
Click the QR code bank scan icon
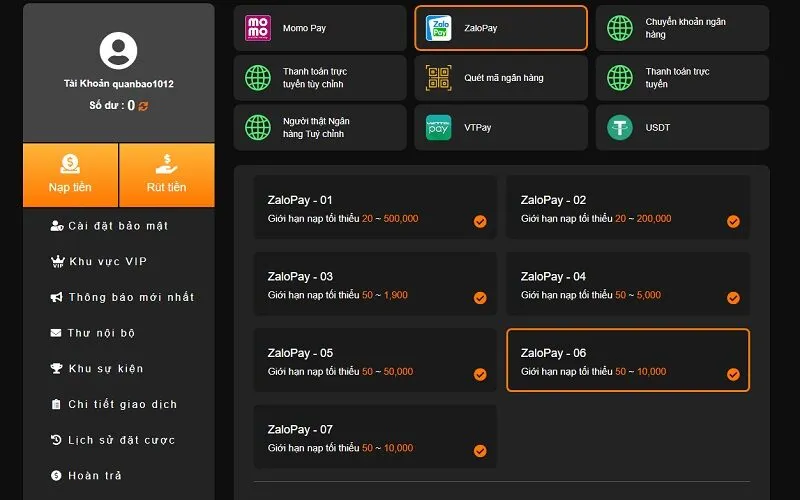tap(438, 78)
